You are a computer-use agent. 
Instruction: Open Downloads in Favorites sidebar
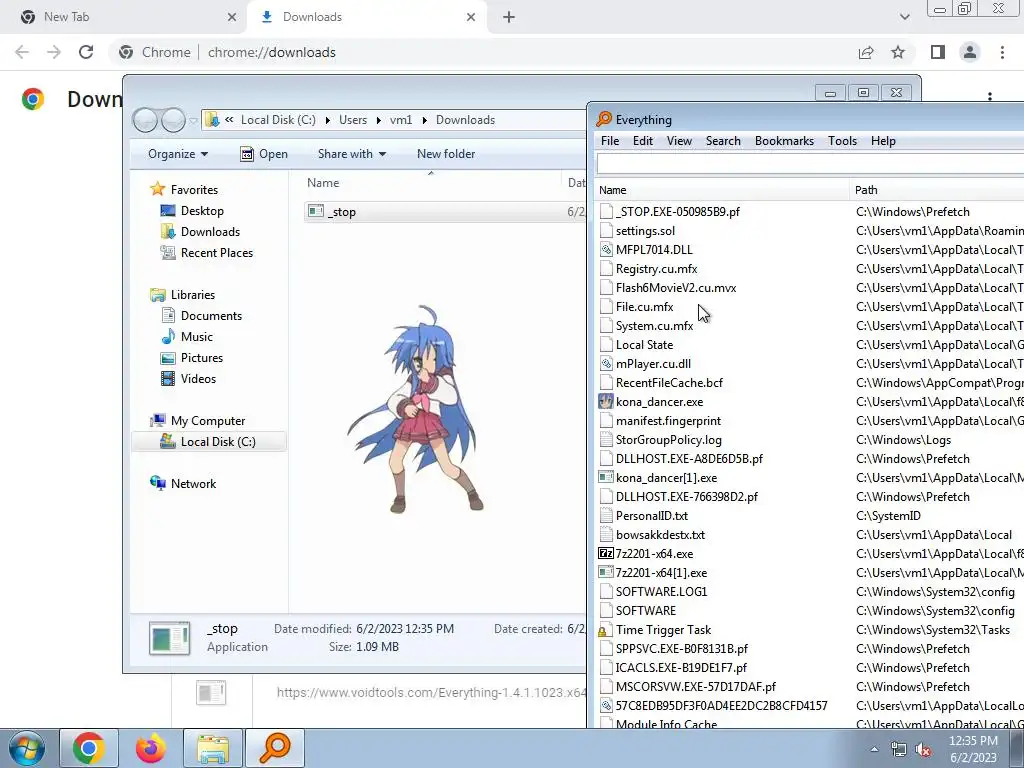[x=210, y=232]
